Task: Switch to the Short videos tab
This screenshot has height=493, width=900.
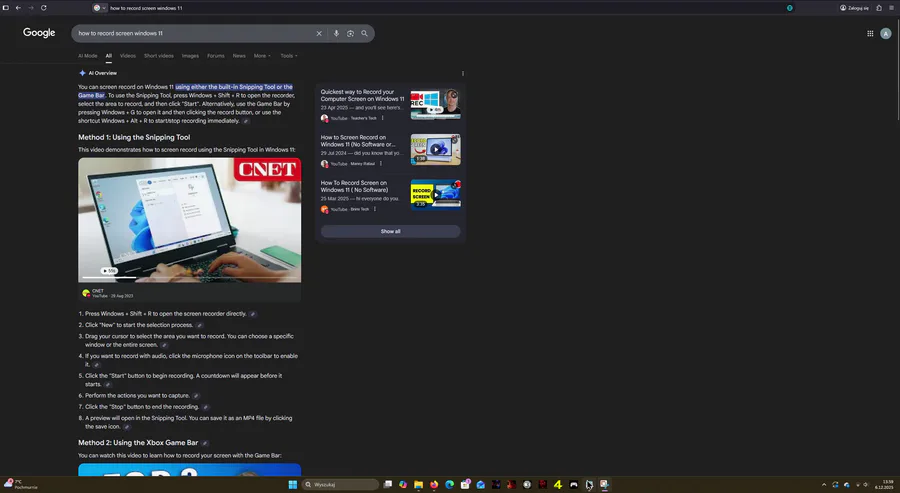Action: pos(158,56)
